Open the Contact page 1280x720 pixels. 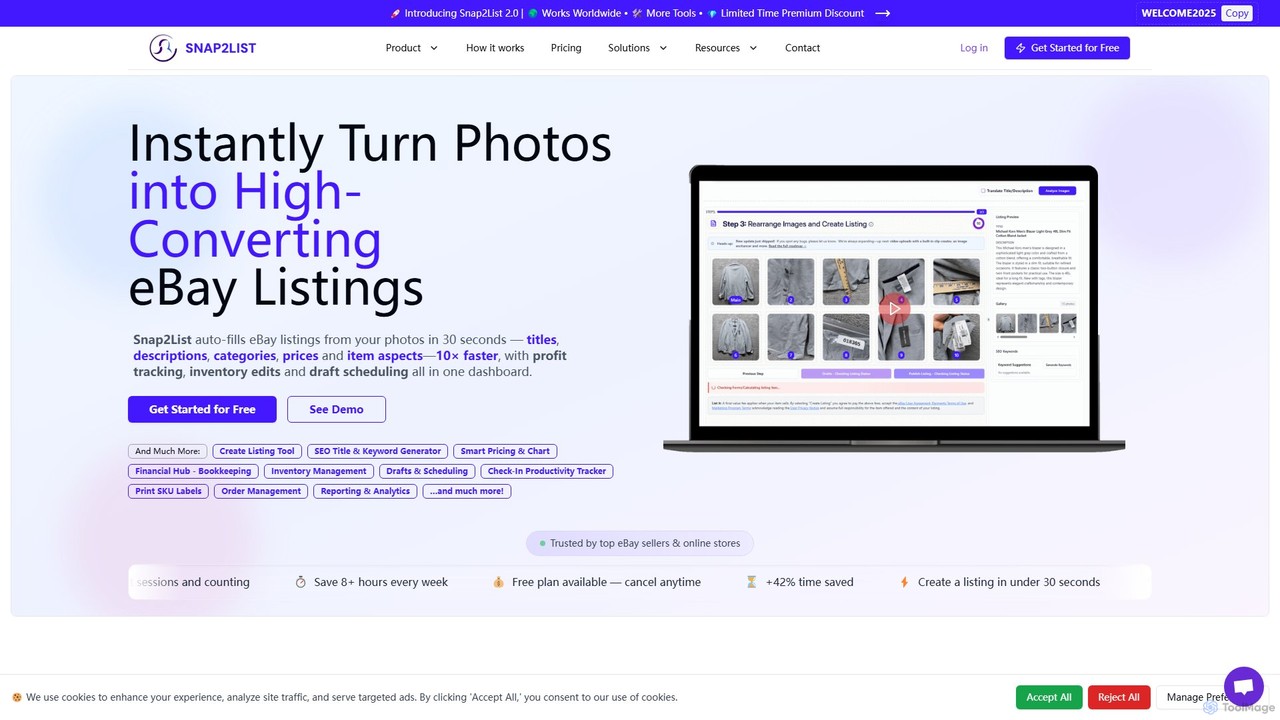802,48
